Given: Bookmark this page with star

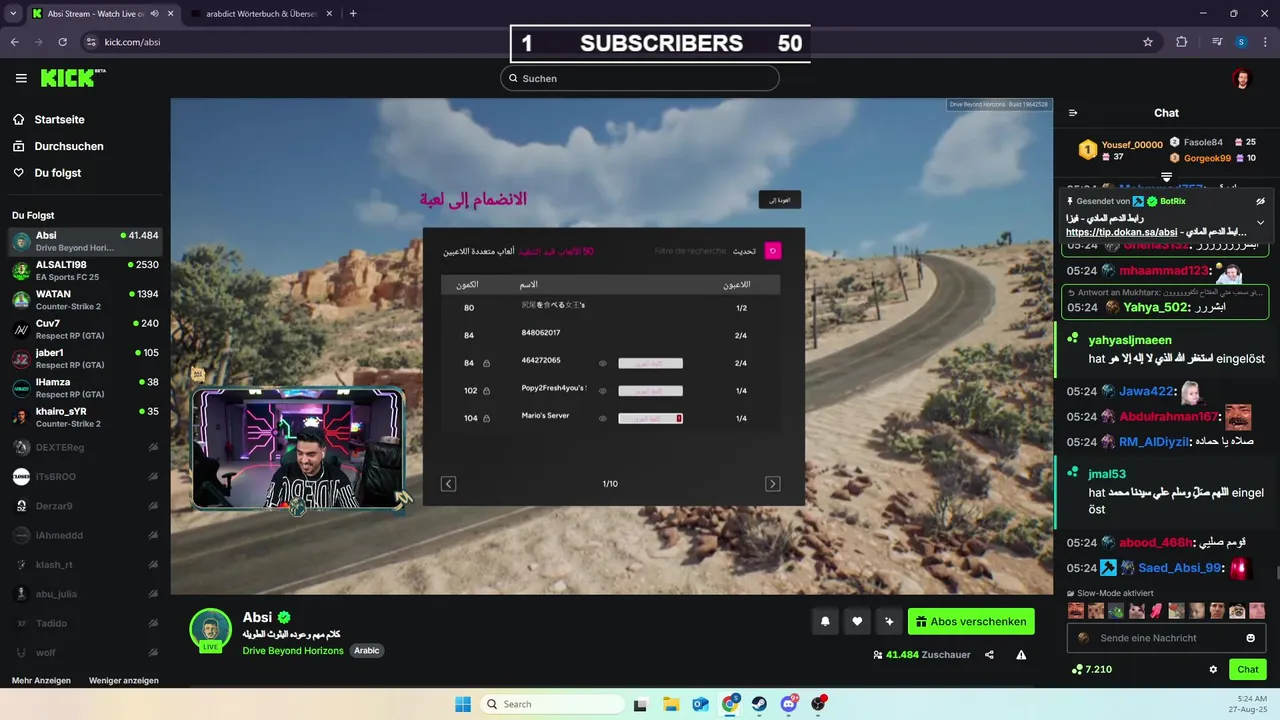Looking at the screenshot, I should [1148, 42].
